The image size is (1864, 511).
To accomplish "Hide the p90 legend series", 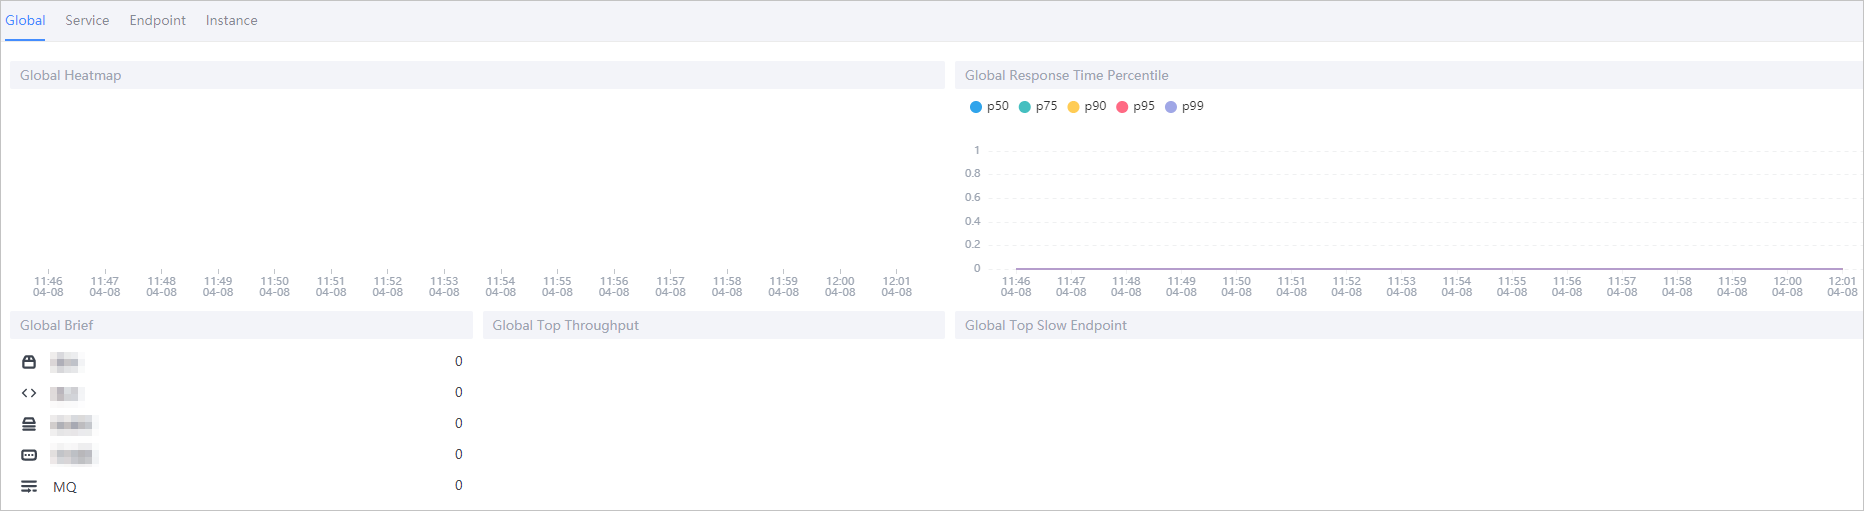I will click(x=1087, y=106).
